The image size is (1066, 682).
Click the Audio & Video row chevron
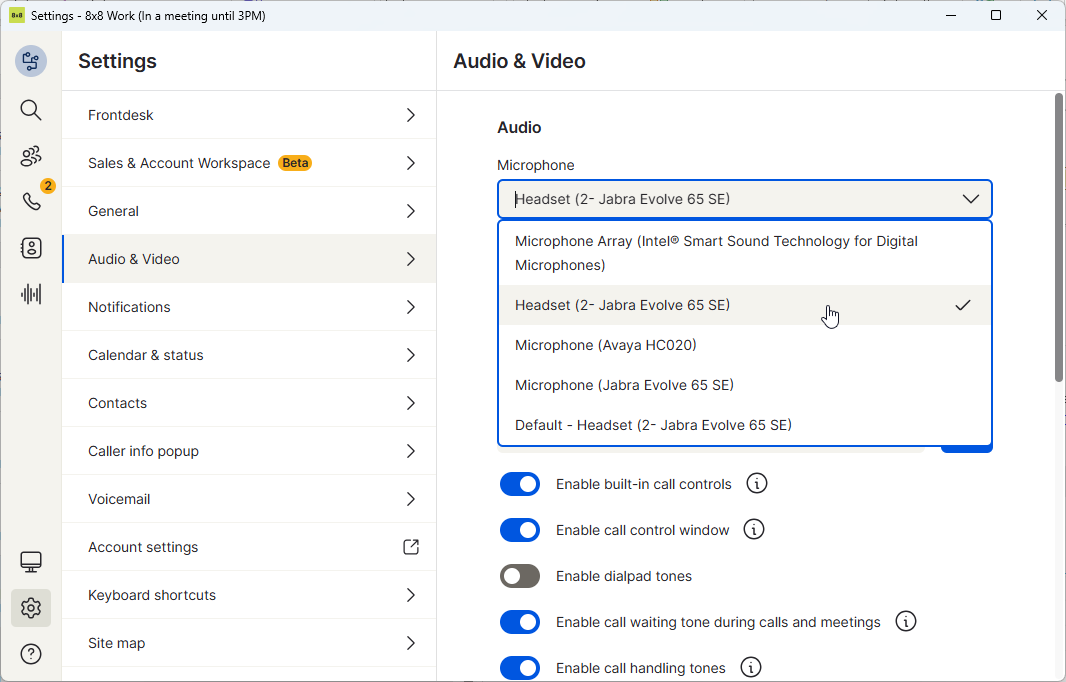(411, 259)
